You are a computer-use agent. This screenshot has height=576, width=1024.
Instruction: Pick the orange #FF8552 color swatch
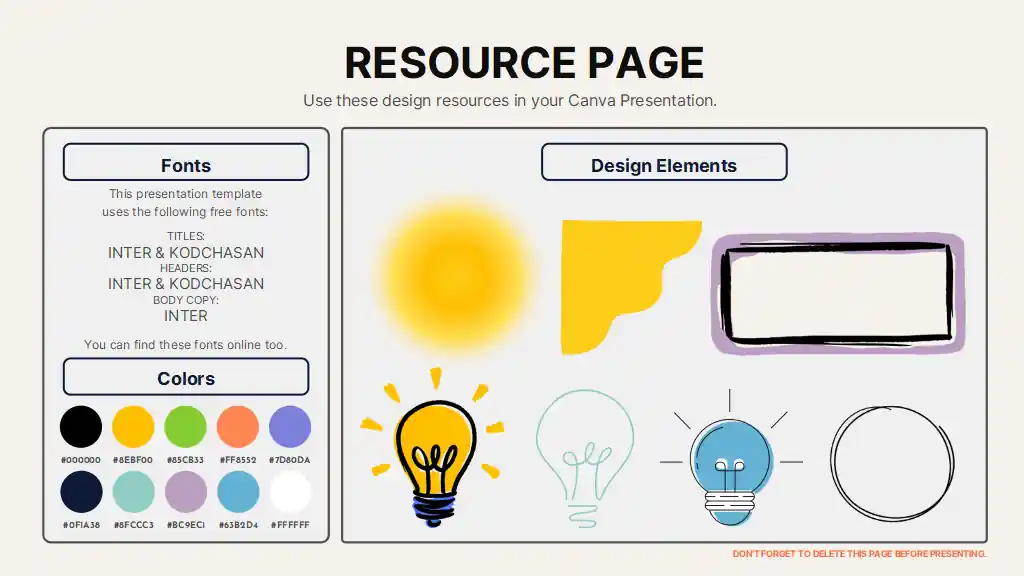click(238, 426)
